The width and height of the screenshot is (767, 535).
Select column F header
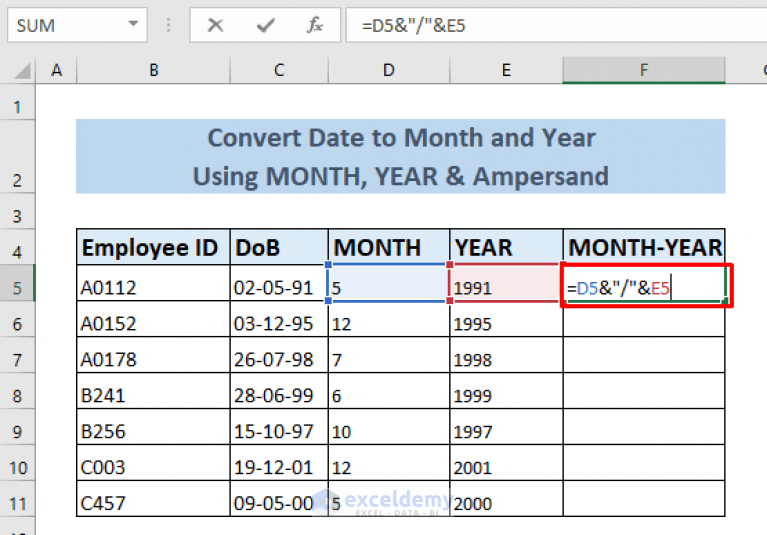coord(644,70)
